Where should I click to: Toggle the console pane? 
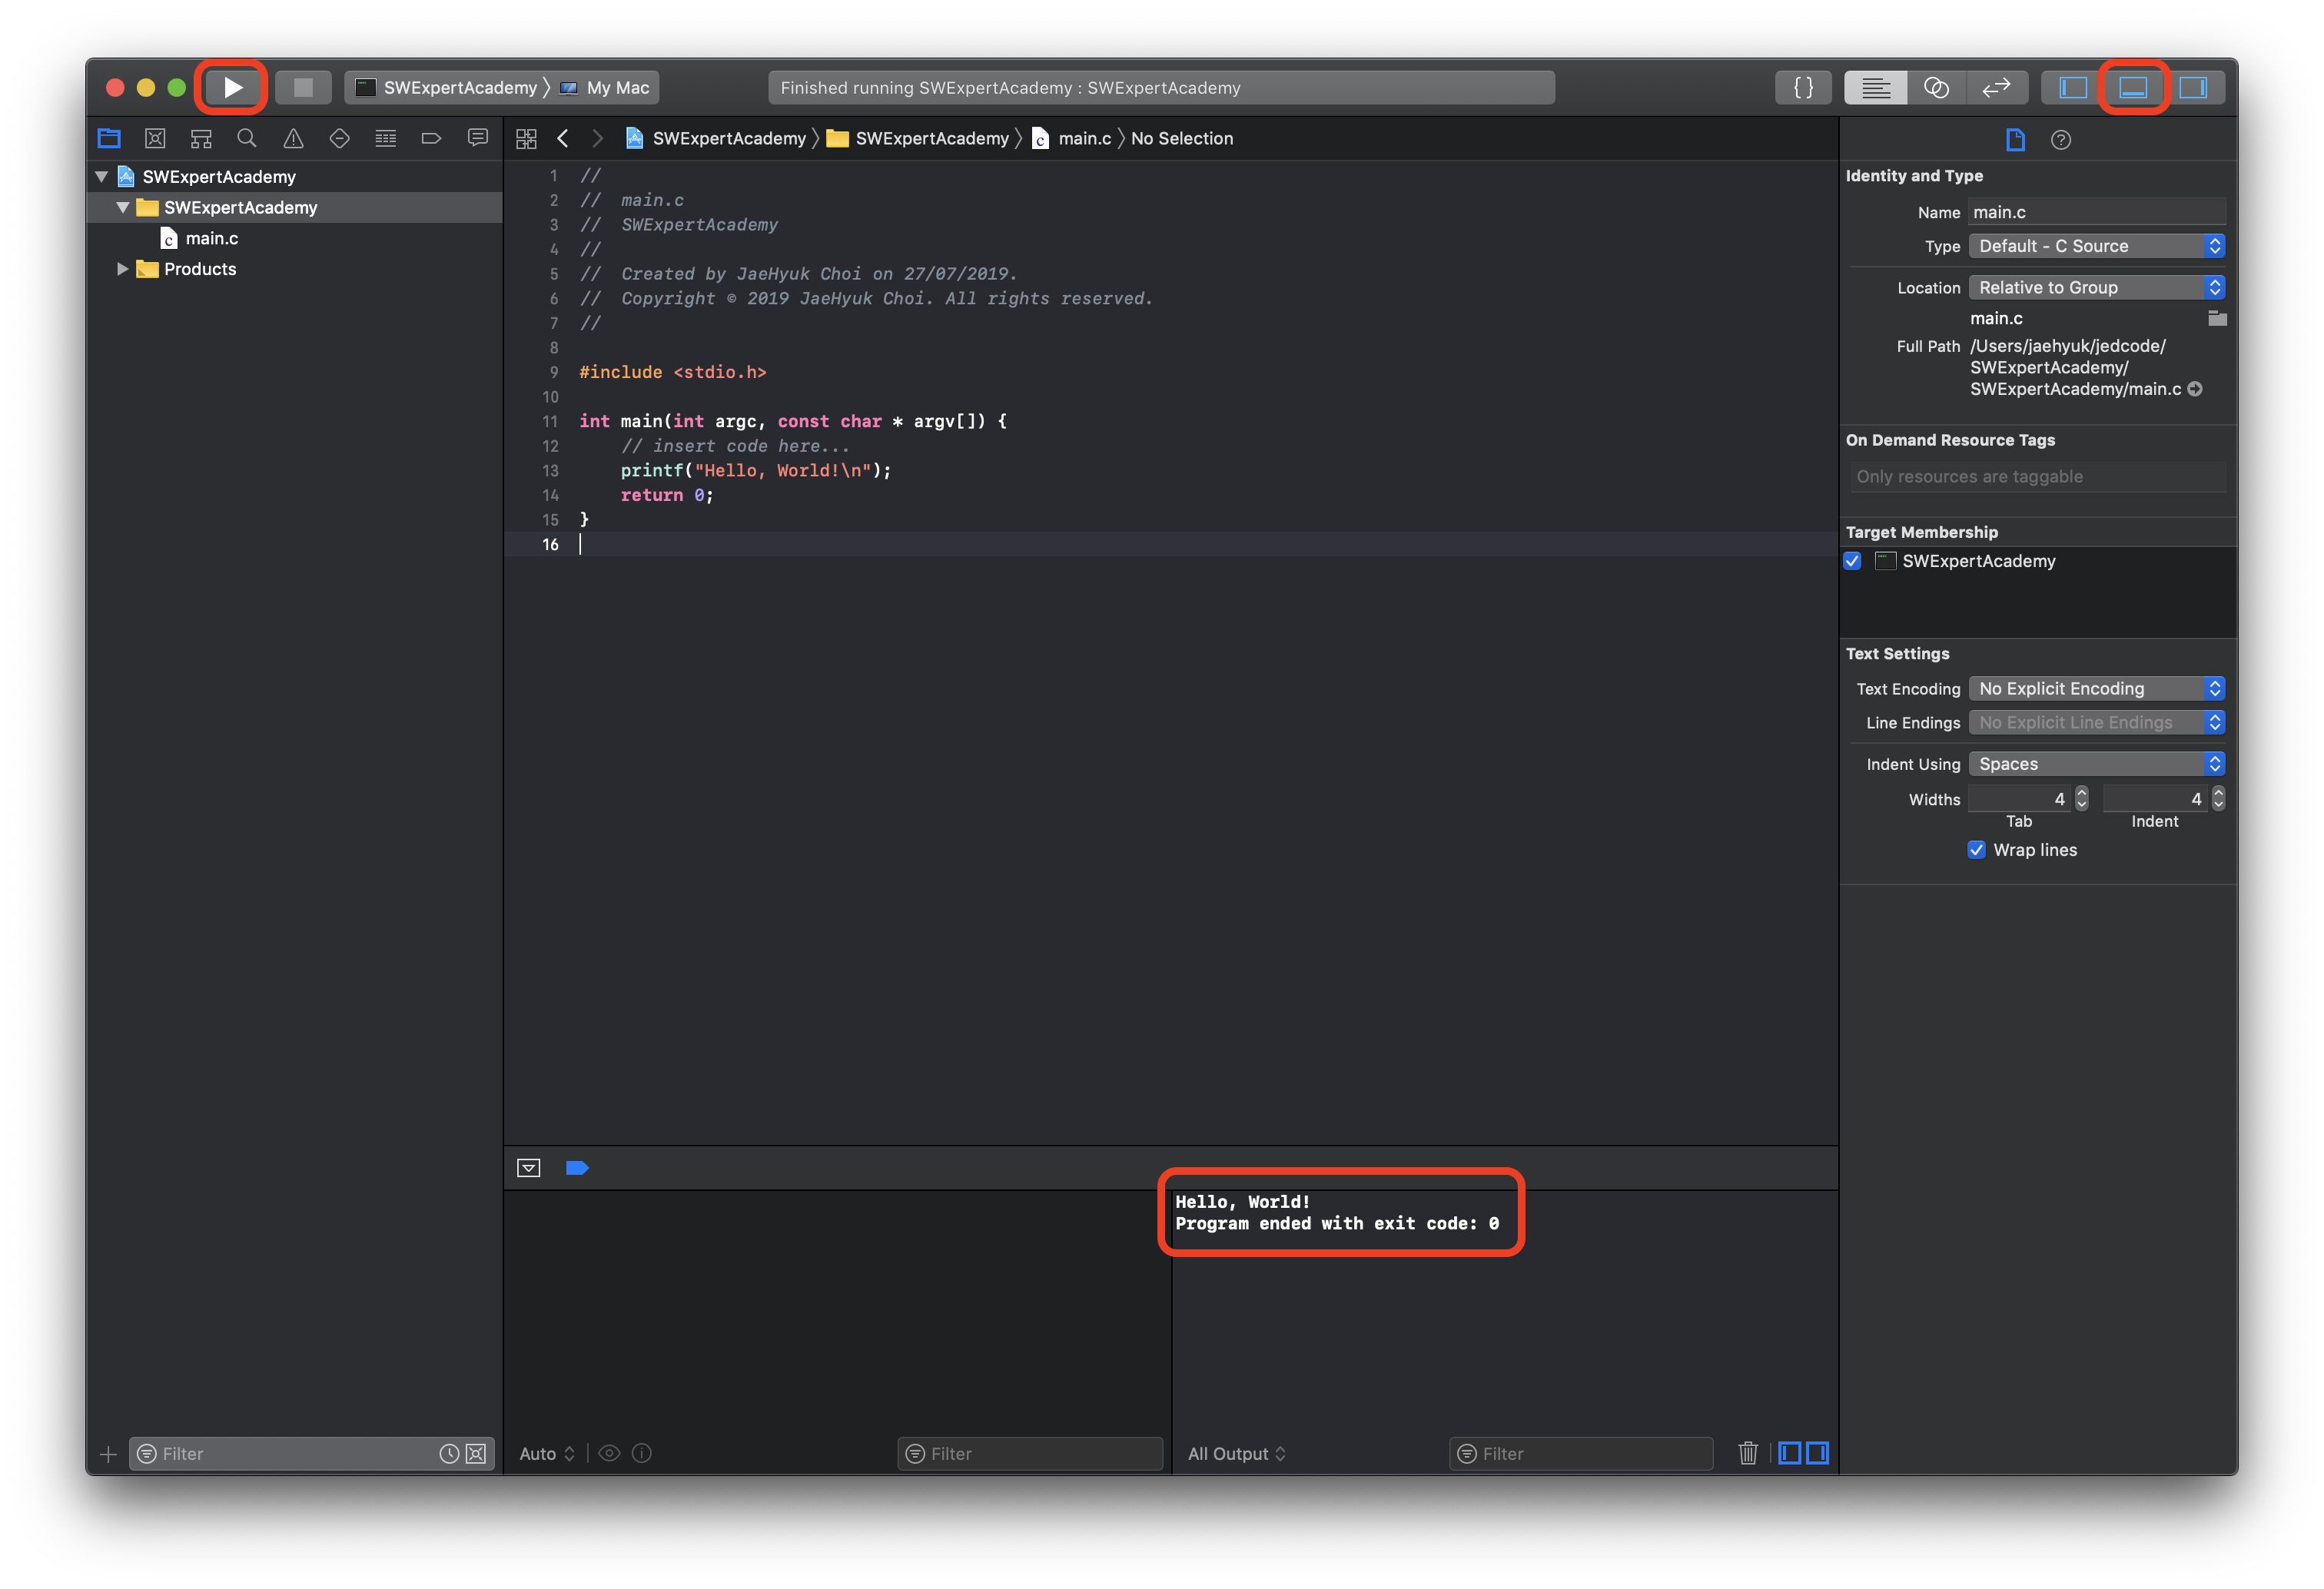pyautogui.click(x=1817, y=1454)
